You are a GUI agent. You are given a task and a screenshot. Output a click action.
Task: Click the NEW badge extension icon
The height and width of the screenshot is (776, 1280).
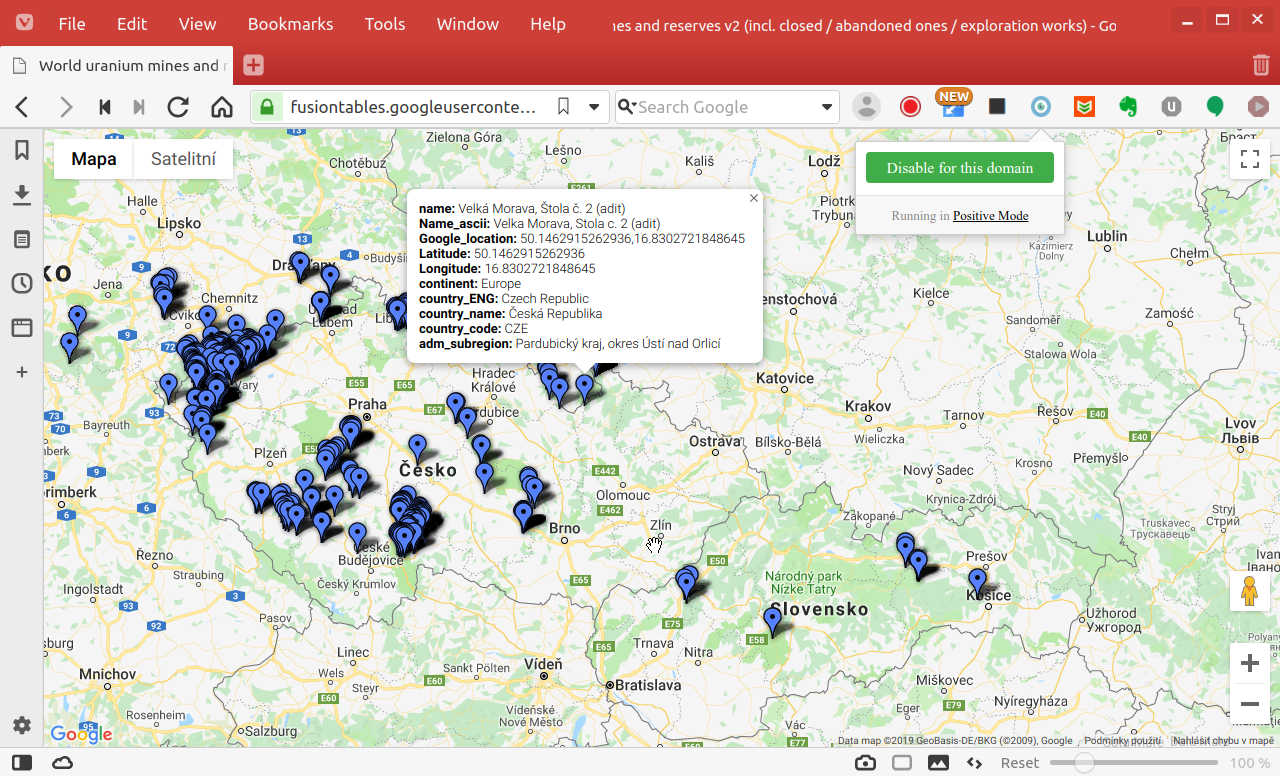pos(953,103)
